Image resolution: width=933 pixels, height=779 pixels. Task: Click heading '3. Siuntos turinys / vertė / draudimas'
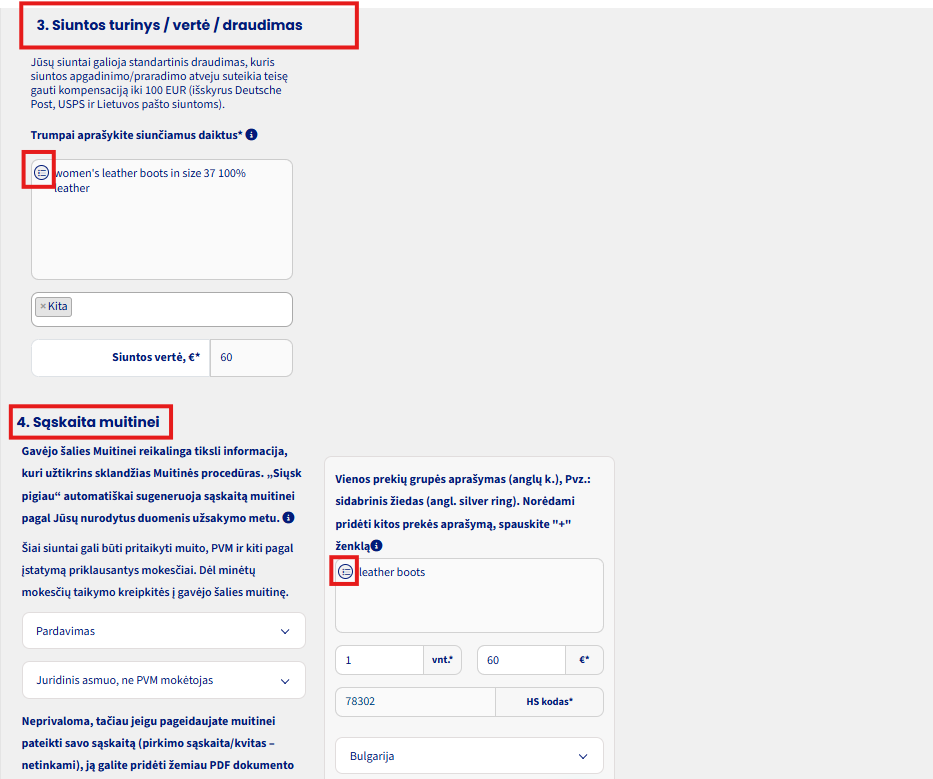coord(170,25)
